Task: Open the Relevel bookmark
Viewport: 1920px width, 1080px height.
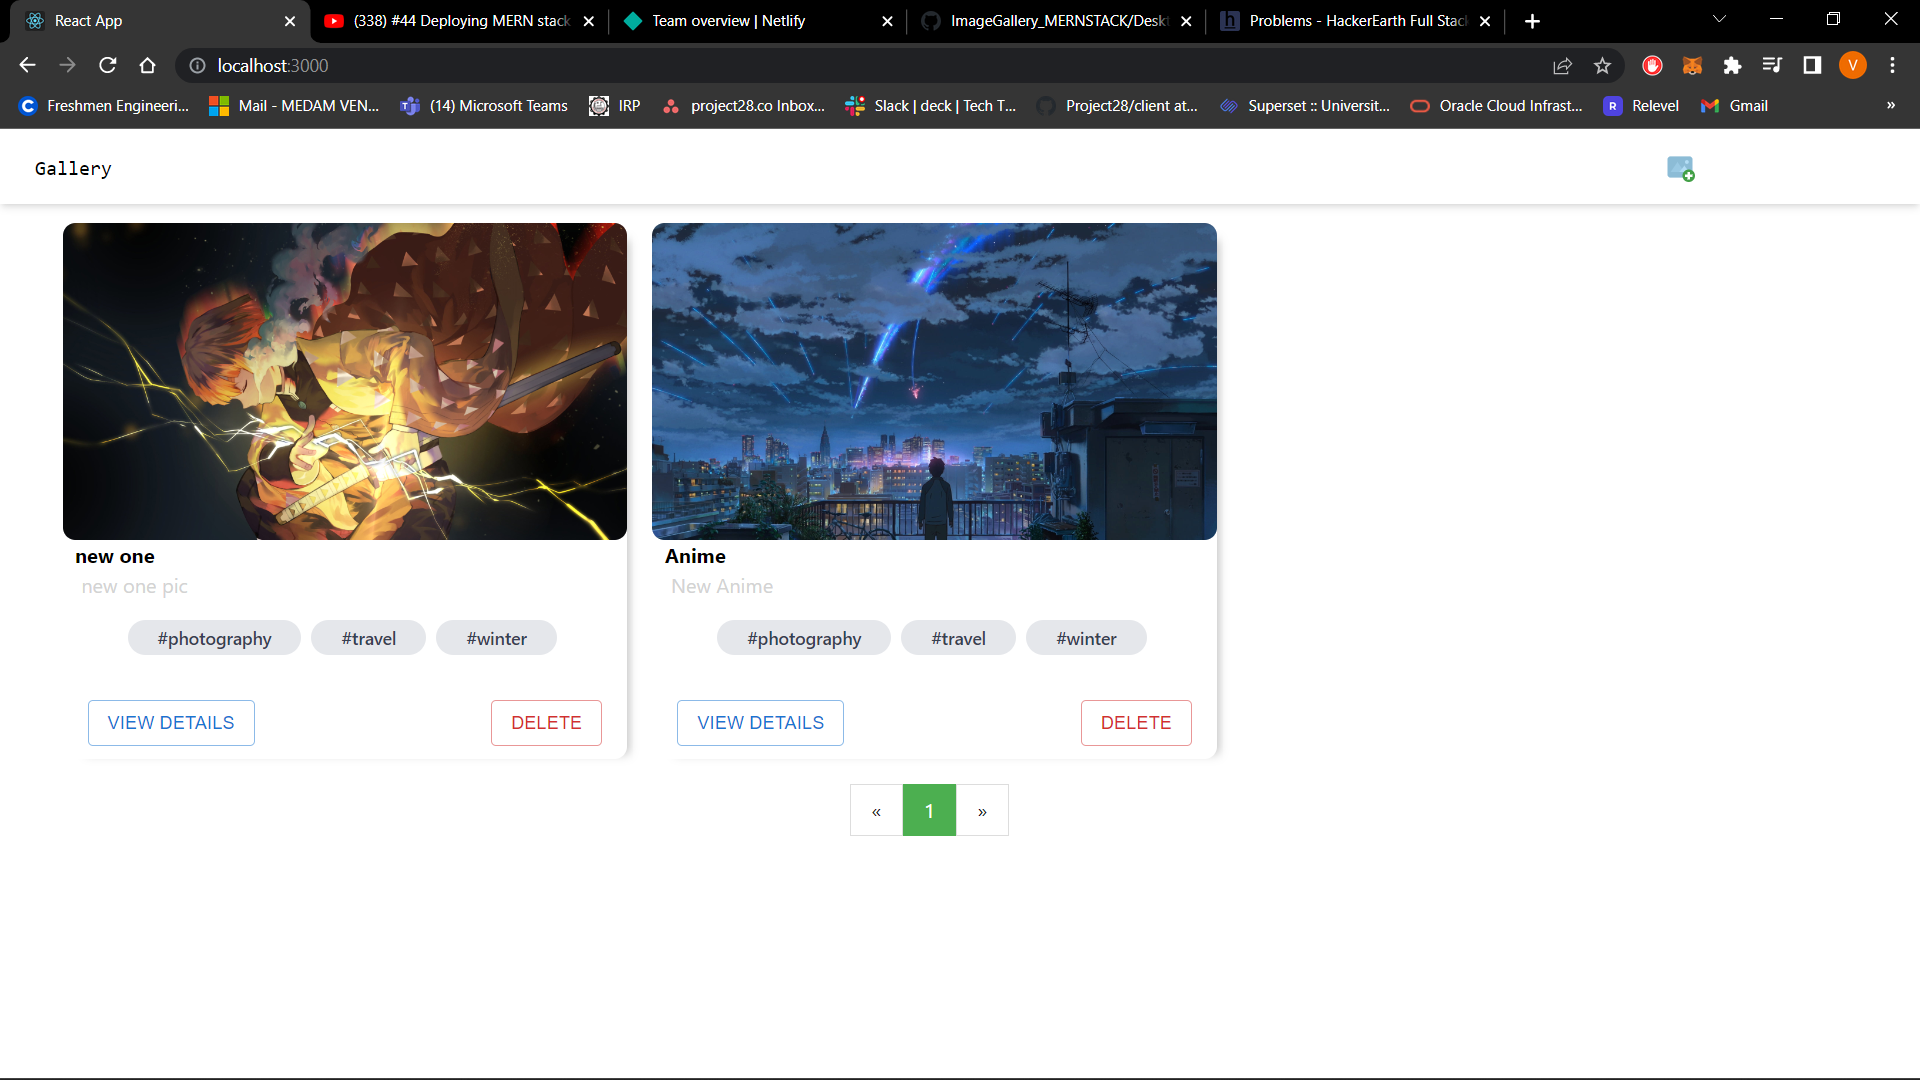Action: pos(1641,105)
